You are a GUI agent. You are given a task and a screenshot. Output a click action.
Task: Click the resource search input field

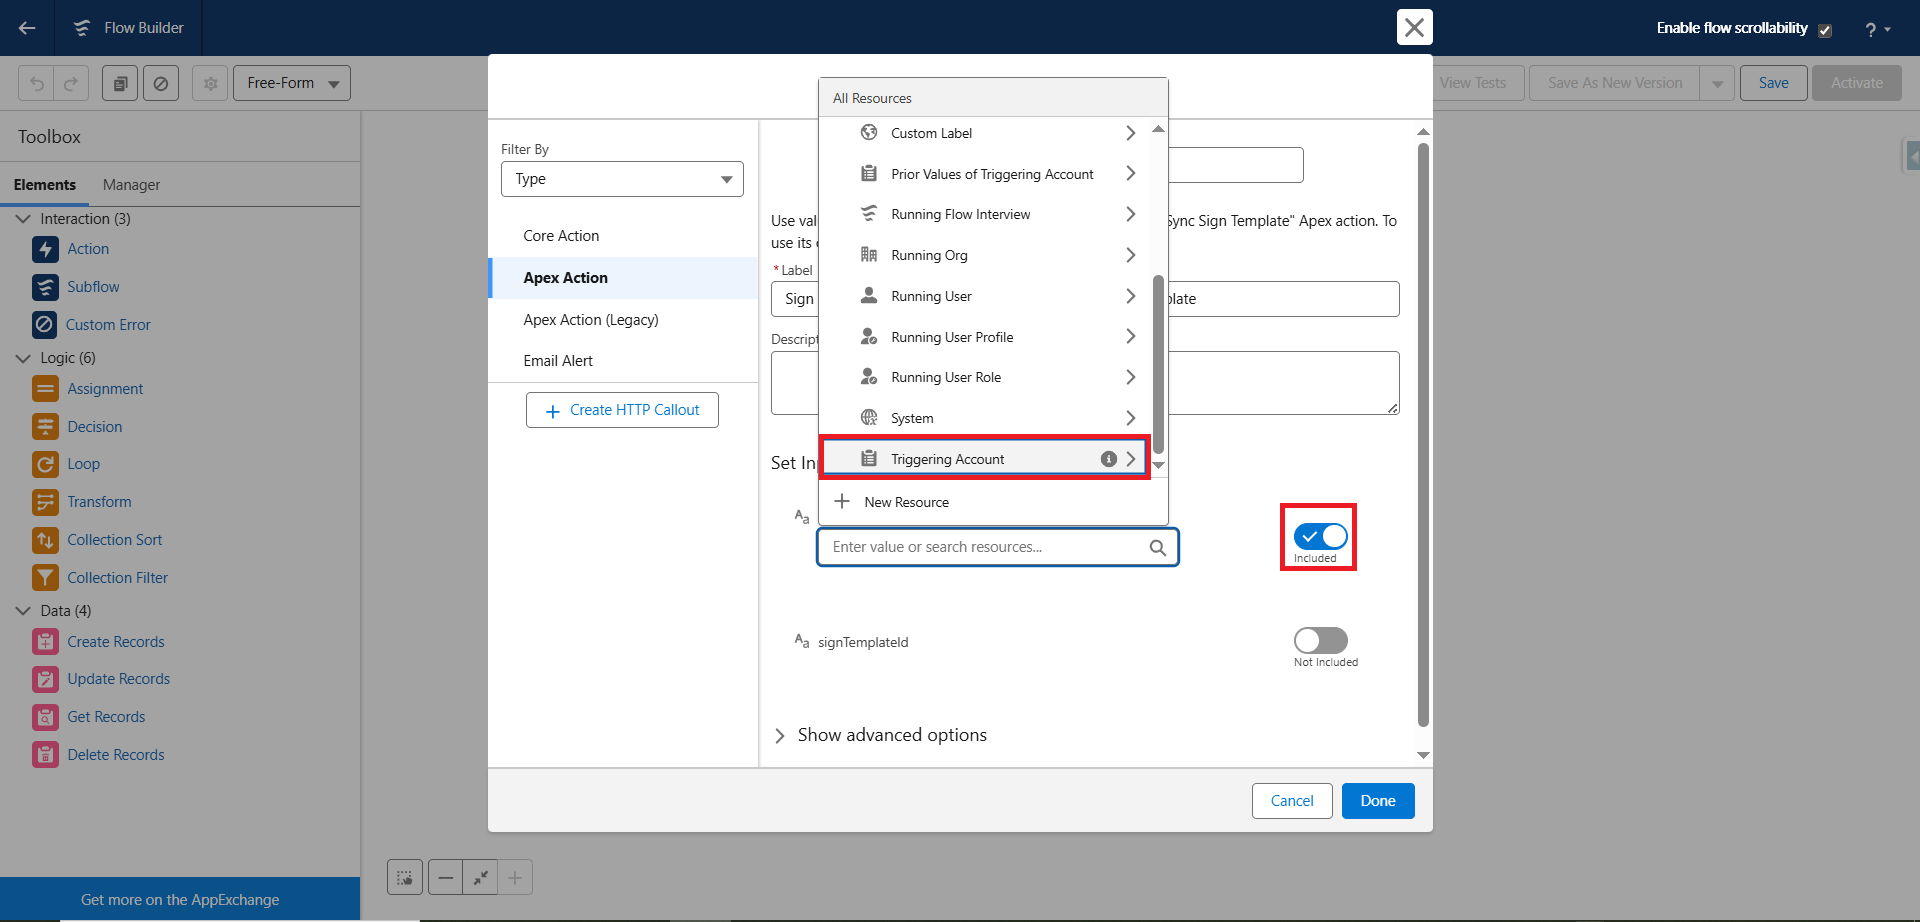click(x=985, y=548)
